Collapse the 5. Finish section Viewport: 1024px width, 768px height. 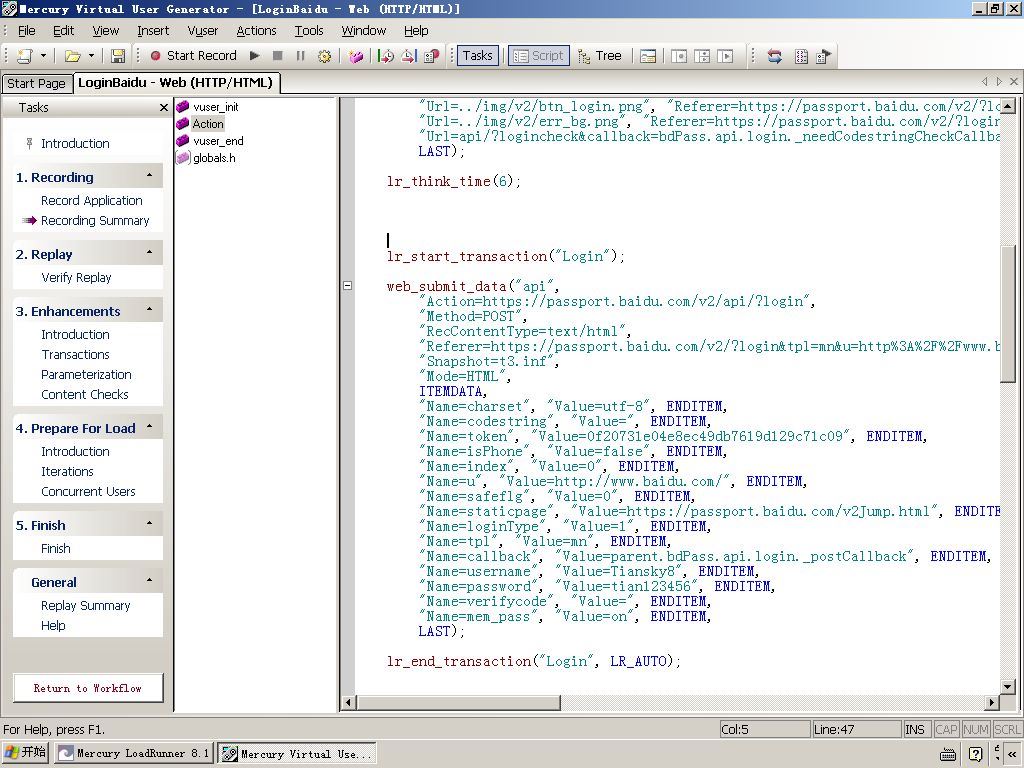[x=150, y=524]
